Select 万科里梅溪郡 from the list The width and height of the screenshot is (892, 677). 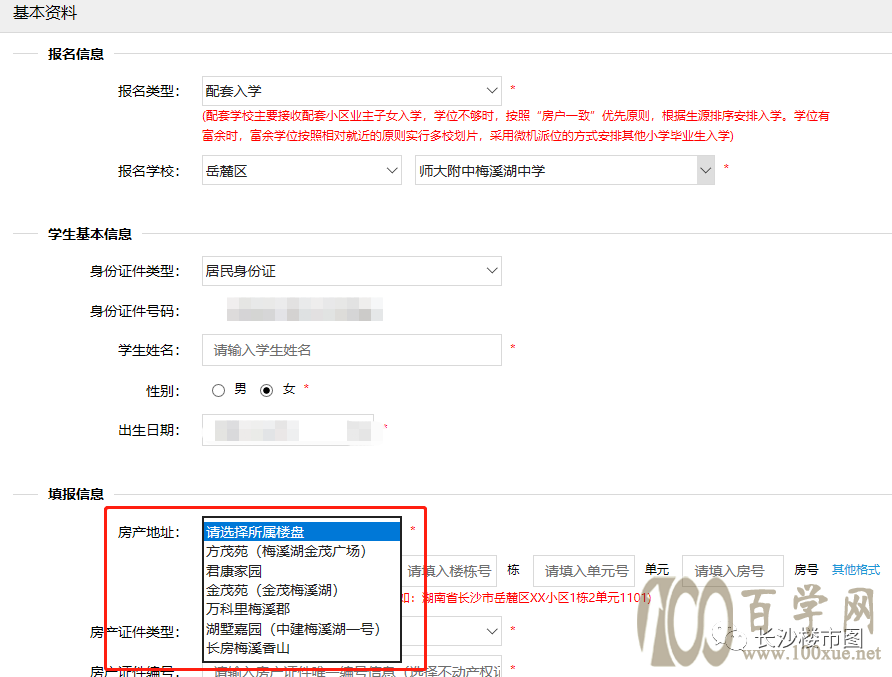tap(302, 609)
